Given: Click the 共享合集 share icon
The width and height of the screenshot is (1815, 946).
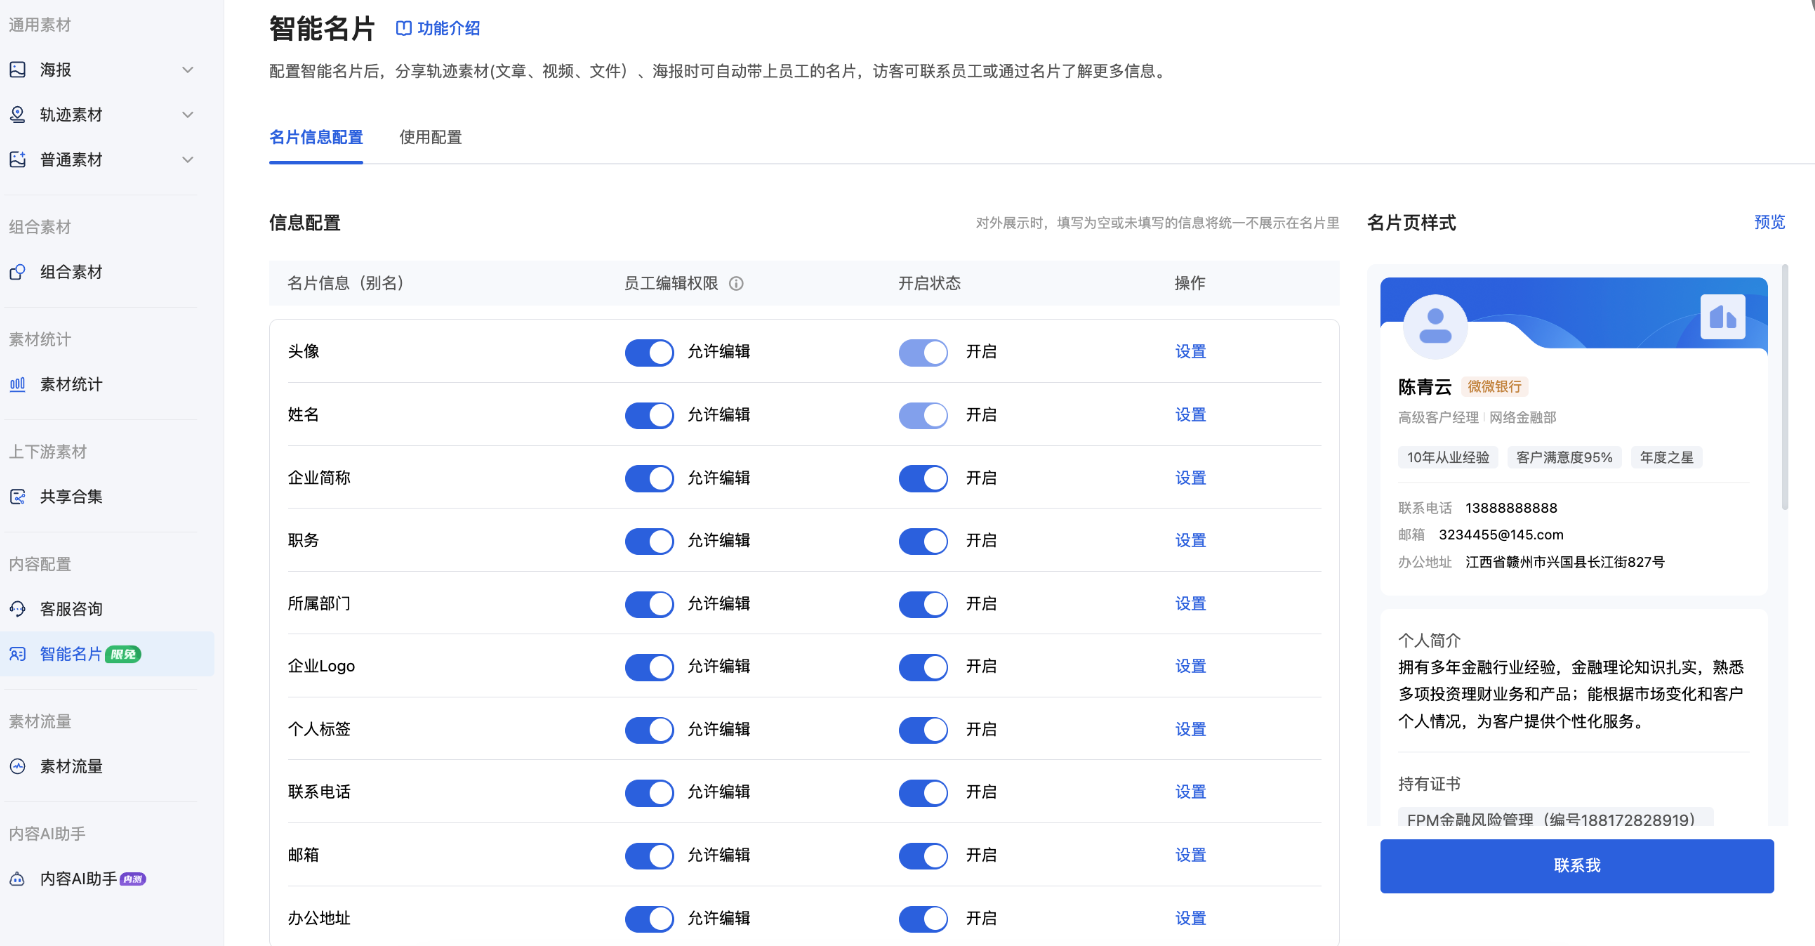Looking at the screenshot, I should coord(18,497).
